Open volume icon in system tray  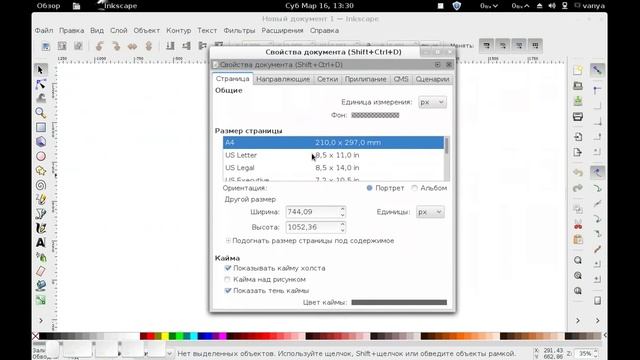(552, 6)
